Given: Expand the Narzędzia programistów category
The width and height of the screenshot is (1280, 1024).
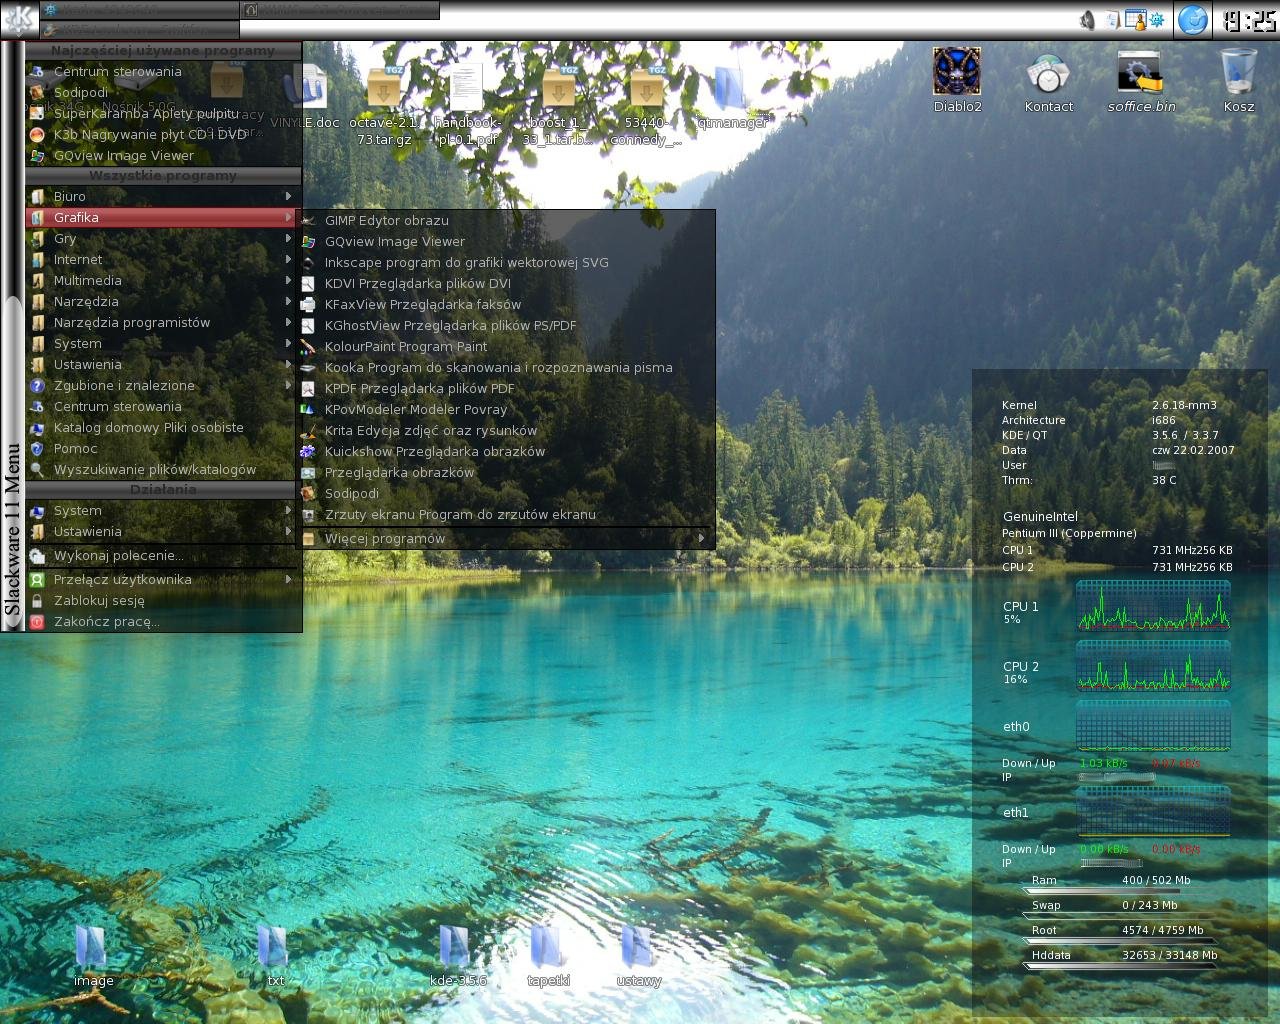Looking at the screenshot, I should tap(162, 322).
